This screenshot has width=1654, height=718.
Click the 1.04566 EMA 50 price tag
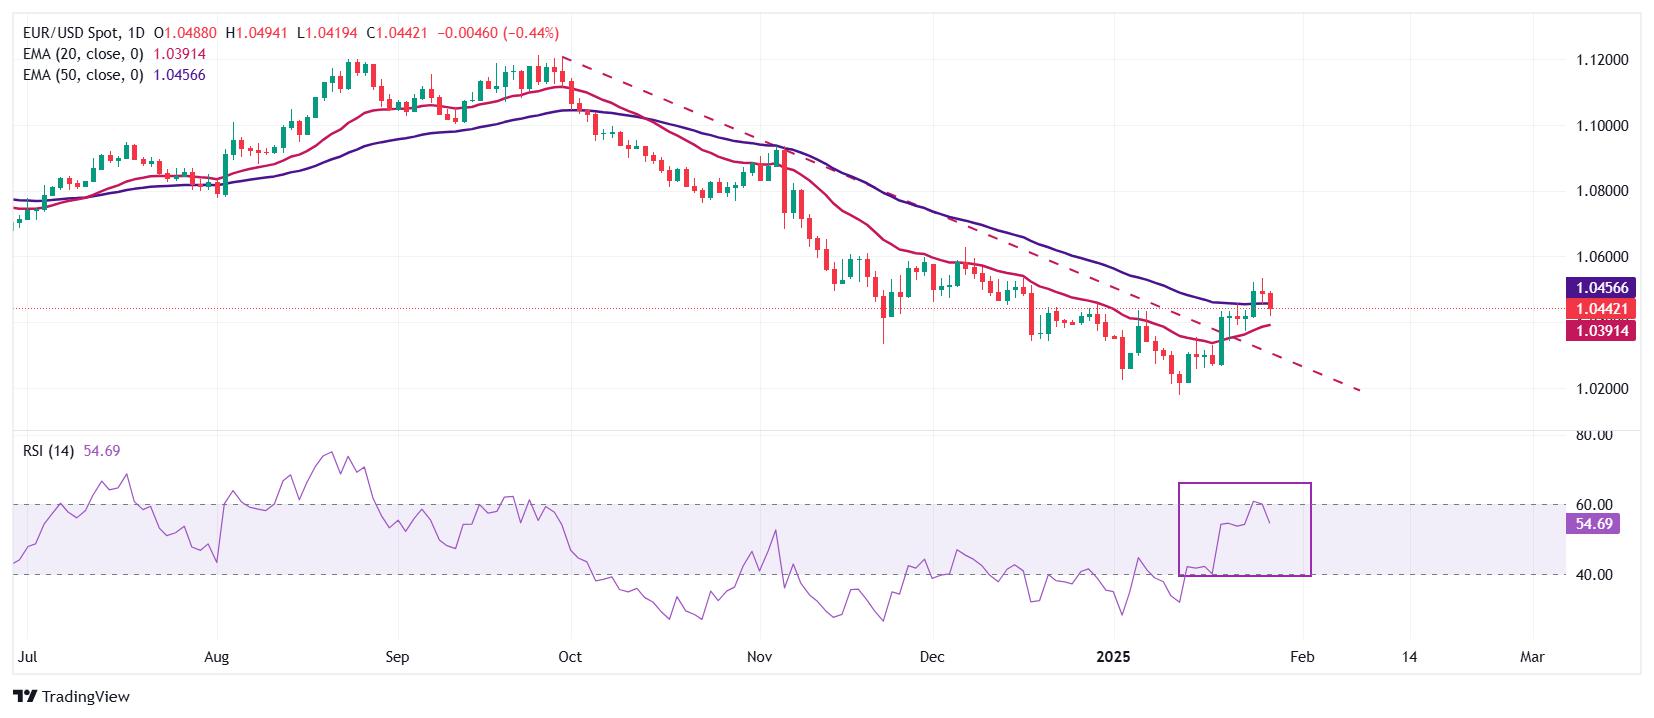click(x=1600, y=288)
